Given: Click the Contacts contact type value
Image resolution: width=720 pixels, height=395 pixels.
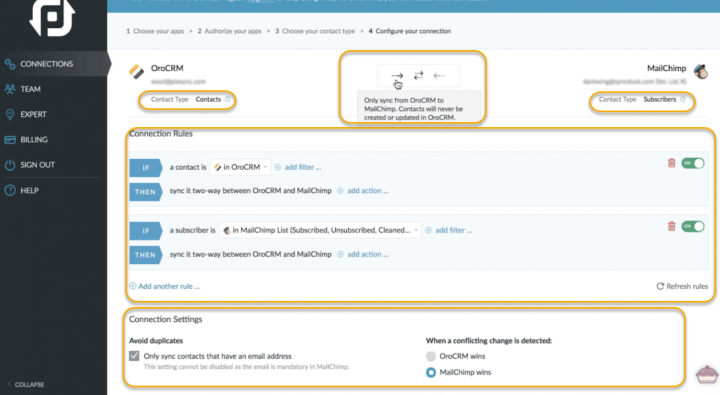Looking at the screenshot, I should click(208, 99).
